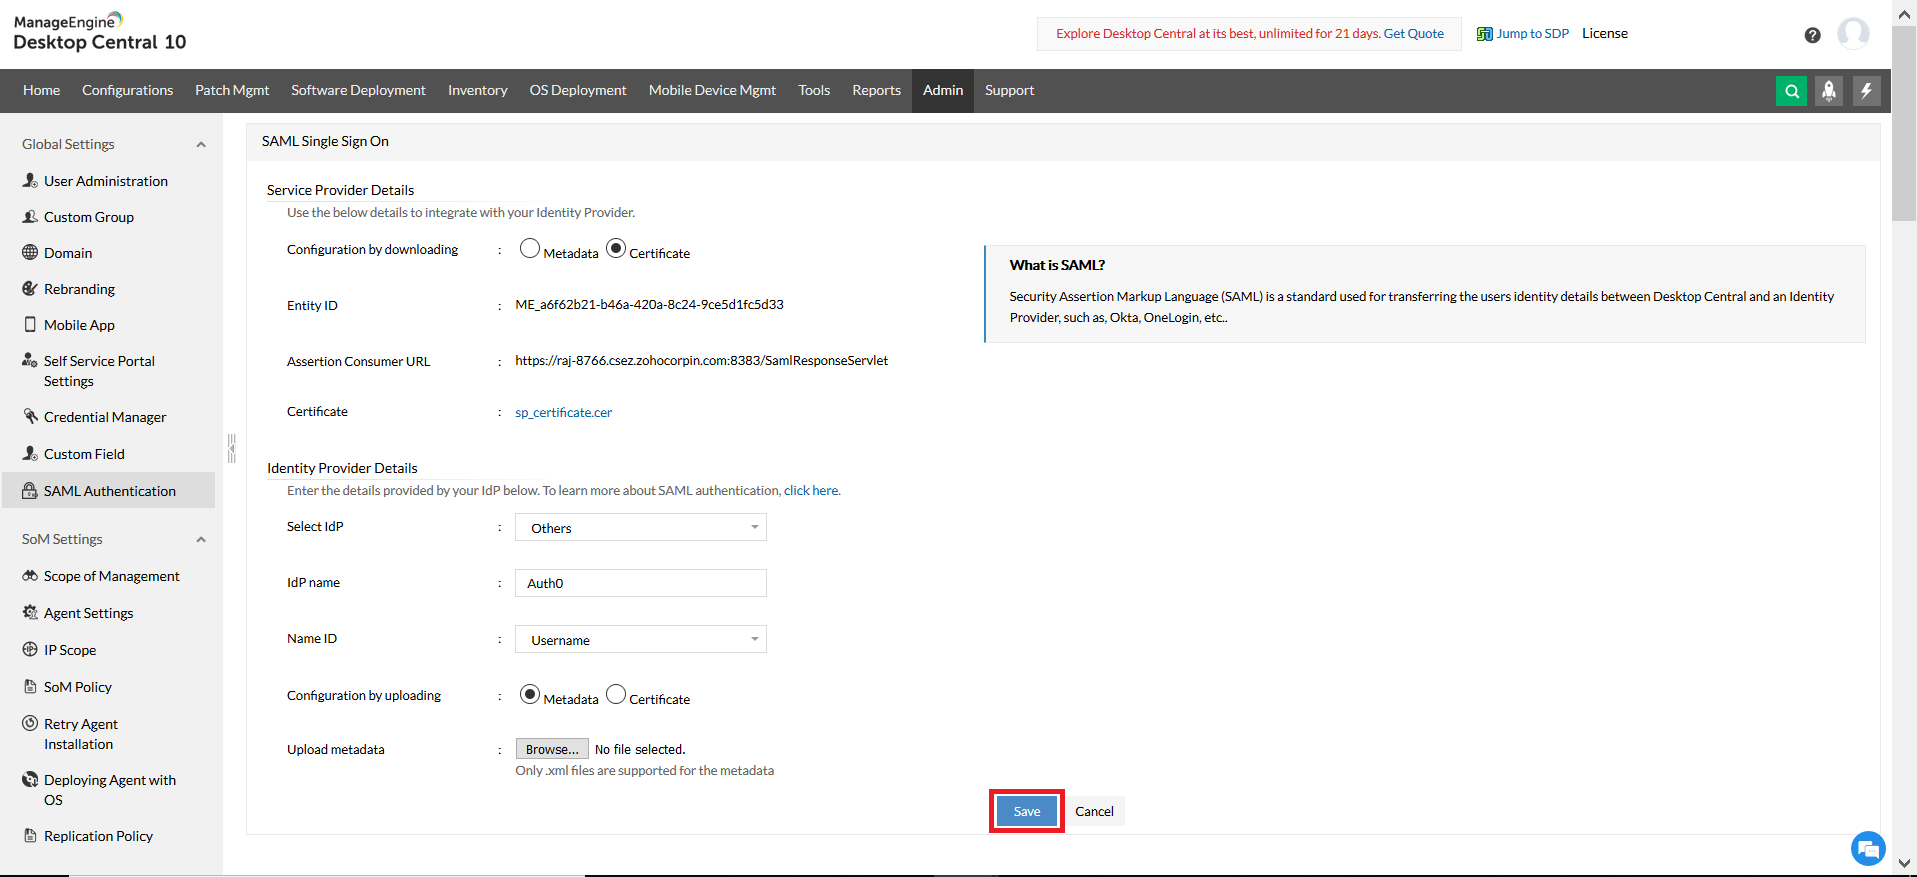
Task: Select Certificate radio under configuration by downloading
Action: pyautogui.click(x=616, y=248)
